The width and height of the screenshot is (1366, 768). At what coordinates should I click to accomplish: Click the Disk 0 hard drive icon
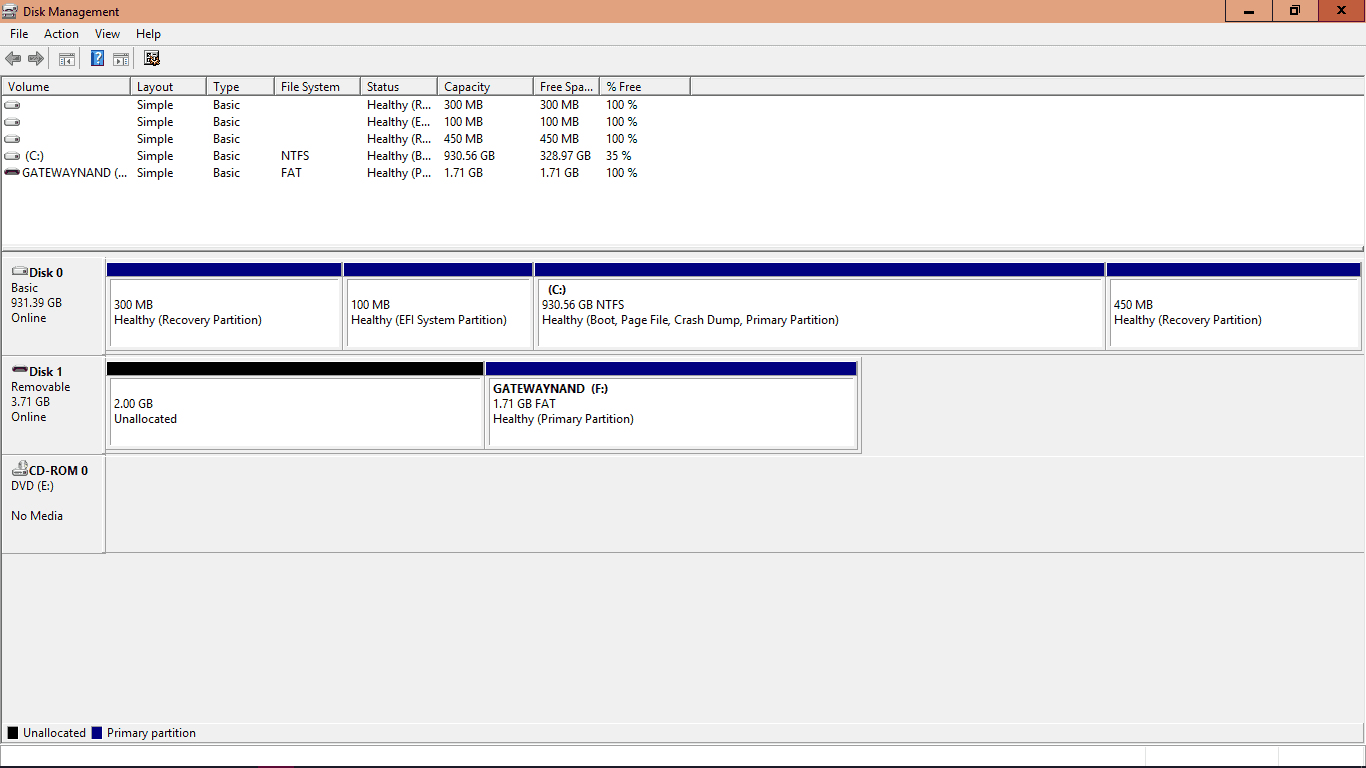click(19, 272)
